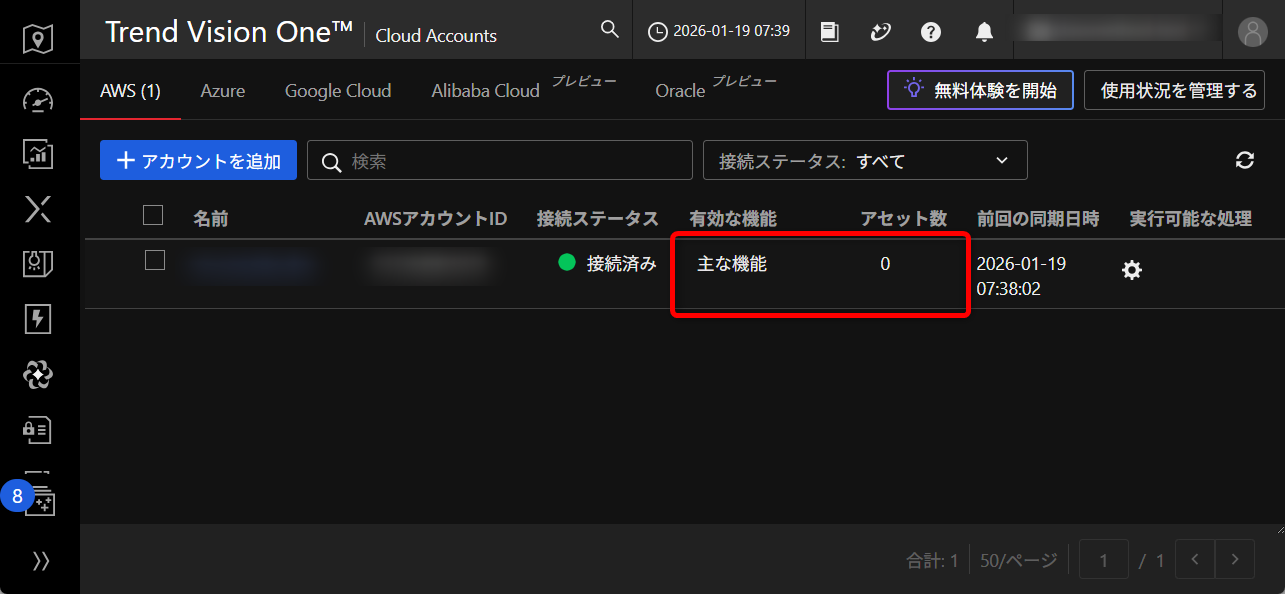Click the 無料体験を開始 button

coord(980,90)
